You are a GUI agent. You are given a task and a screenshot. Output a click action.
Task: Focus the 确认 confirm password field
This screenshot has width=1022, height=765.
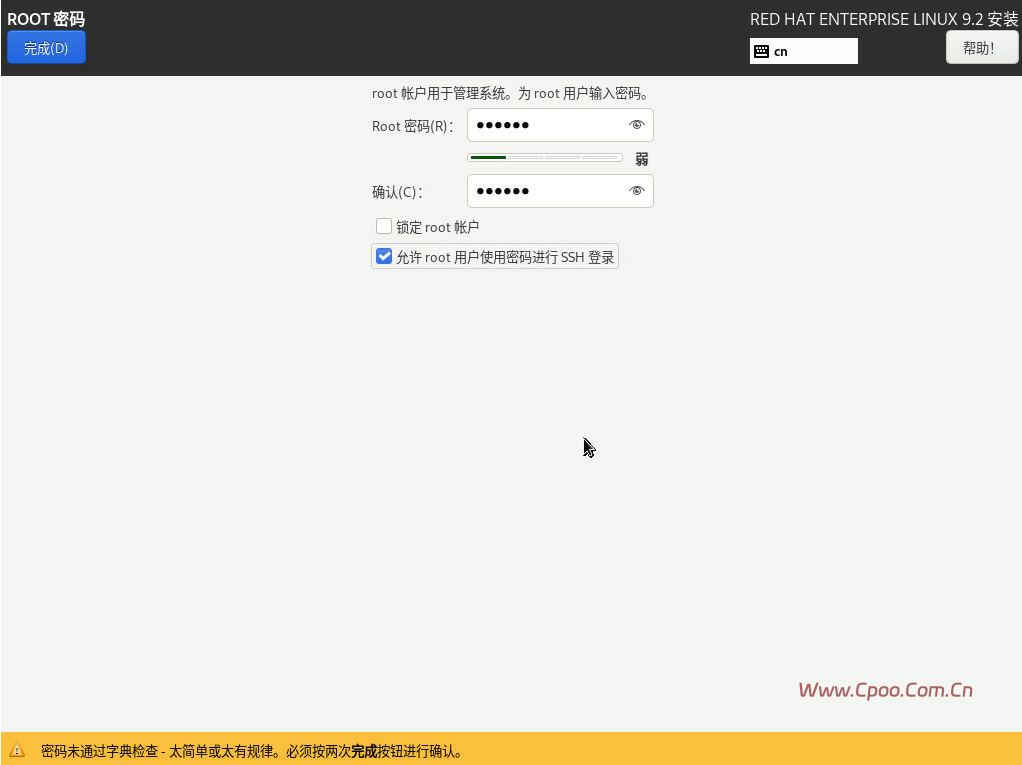click(x=560, y=191)
